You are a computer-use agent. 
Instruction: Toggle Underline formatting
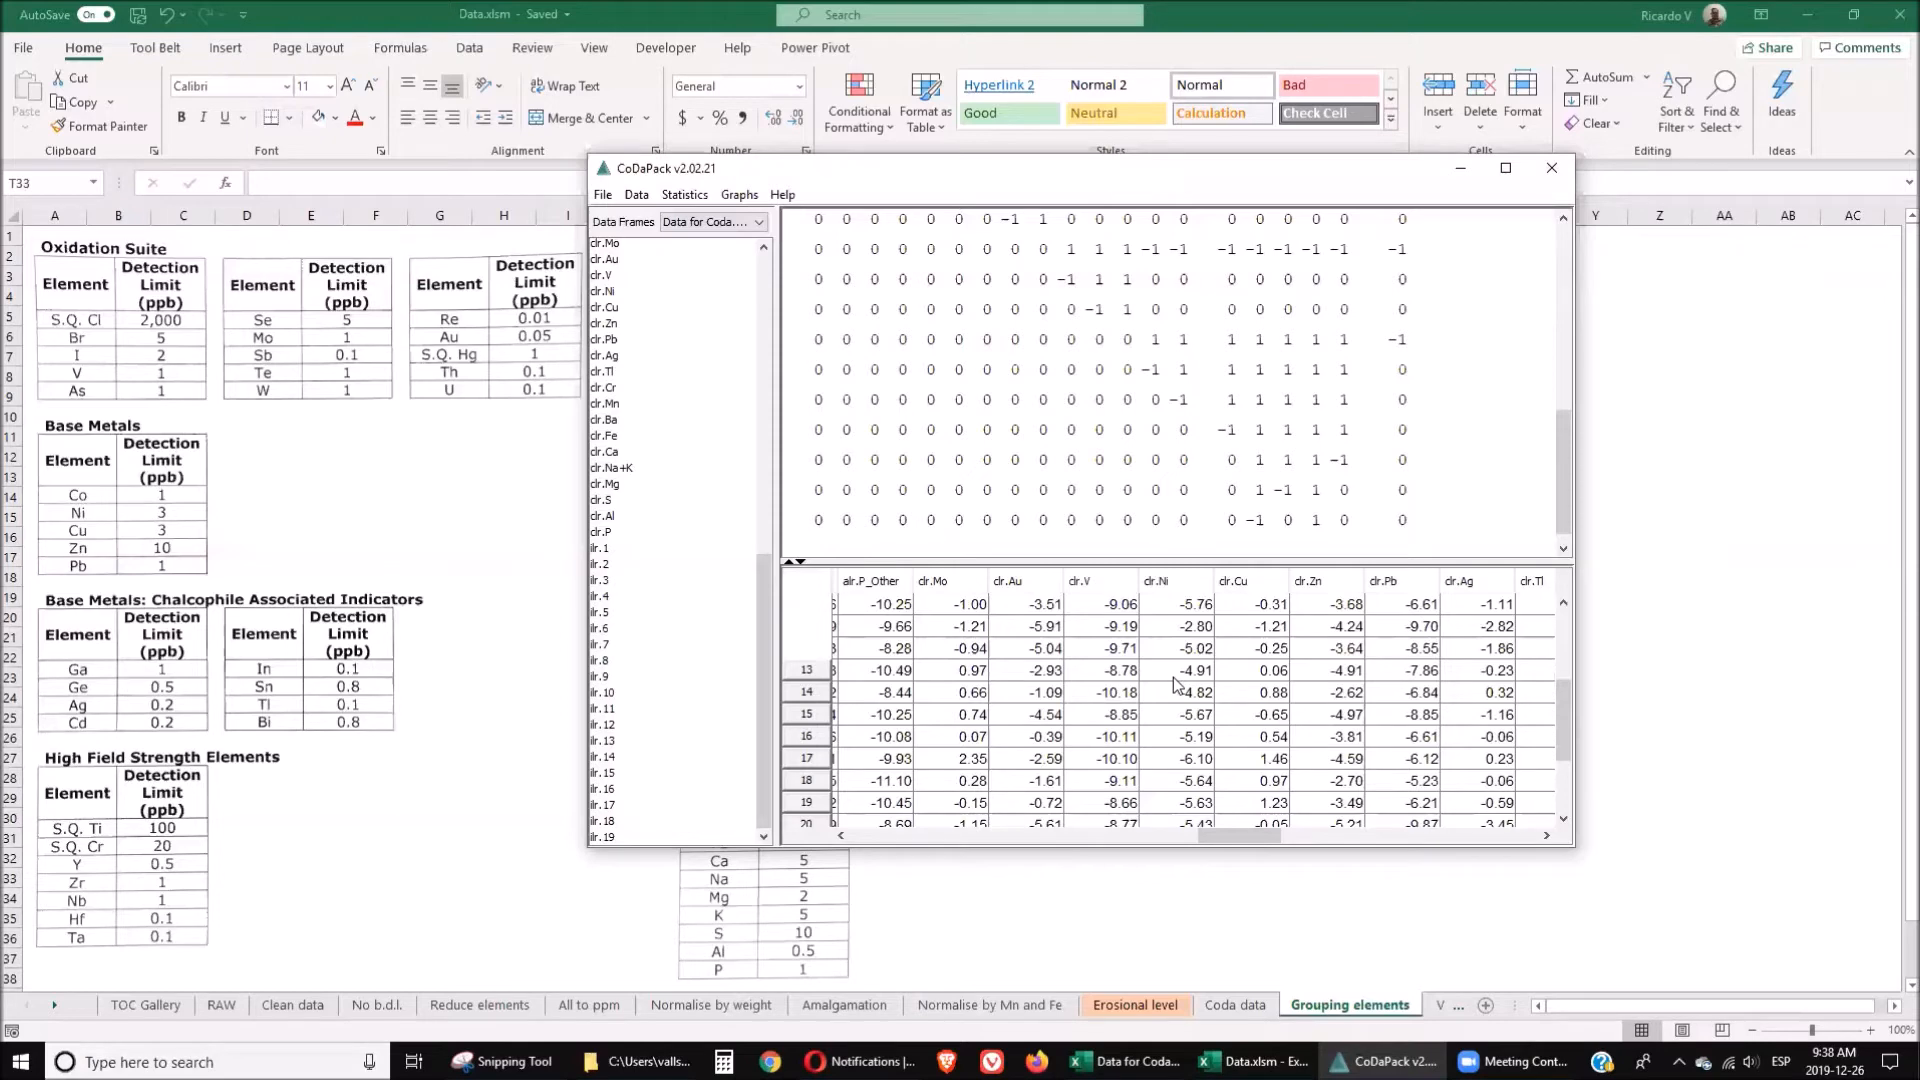click(x=225, y=117)
